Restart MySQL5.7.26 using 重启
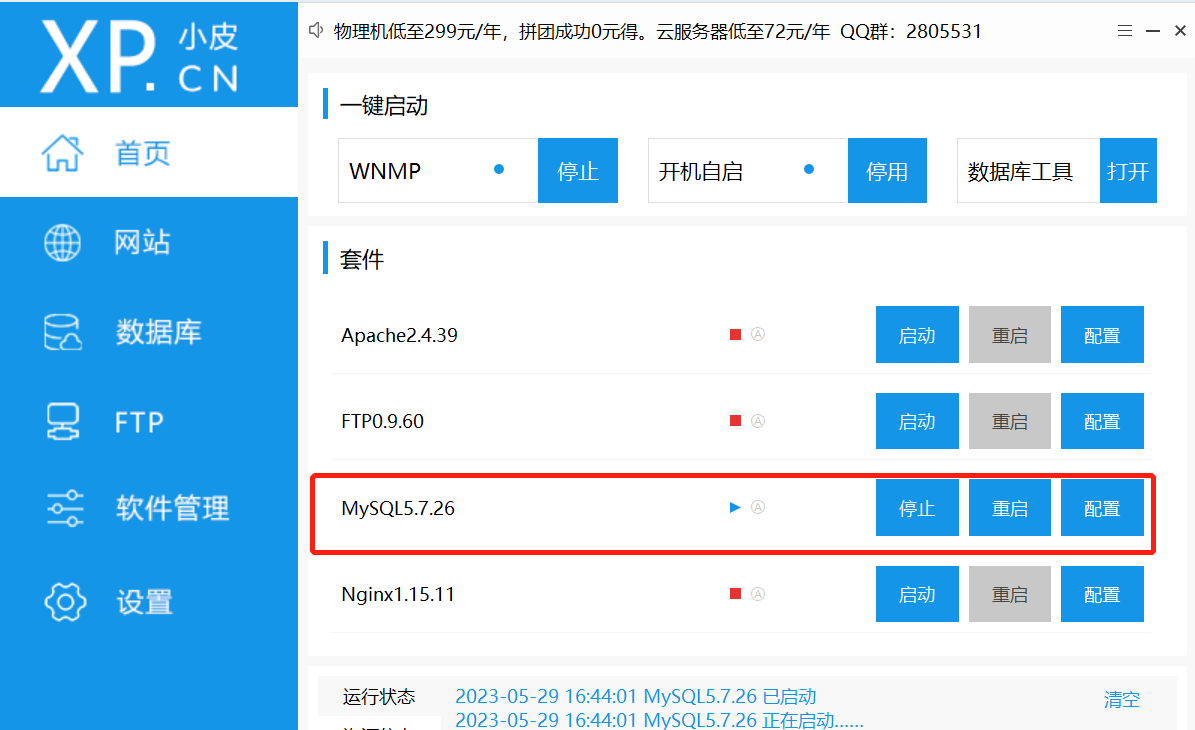Image resolution: width=1195 pixels, height=730 pixels. pos(1010,507)
